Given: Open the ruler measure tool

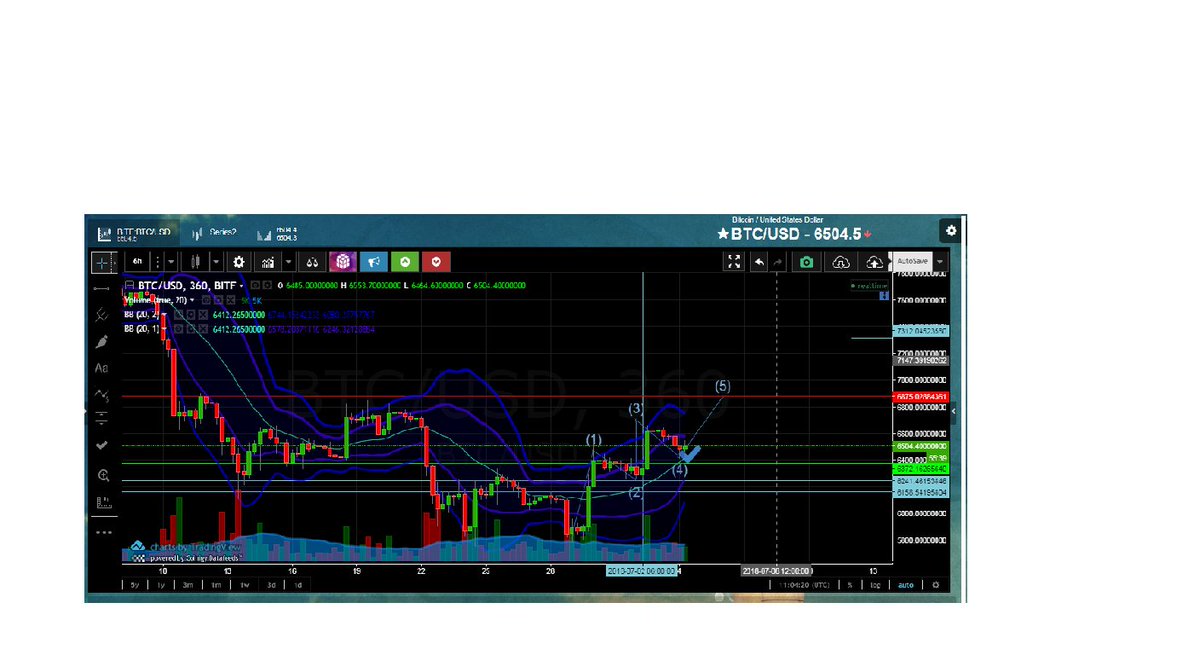Looking at the screenshot, I should tap(102, 503).
